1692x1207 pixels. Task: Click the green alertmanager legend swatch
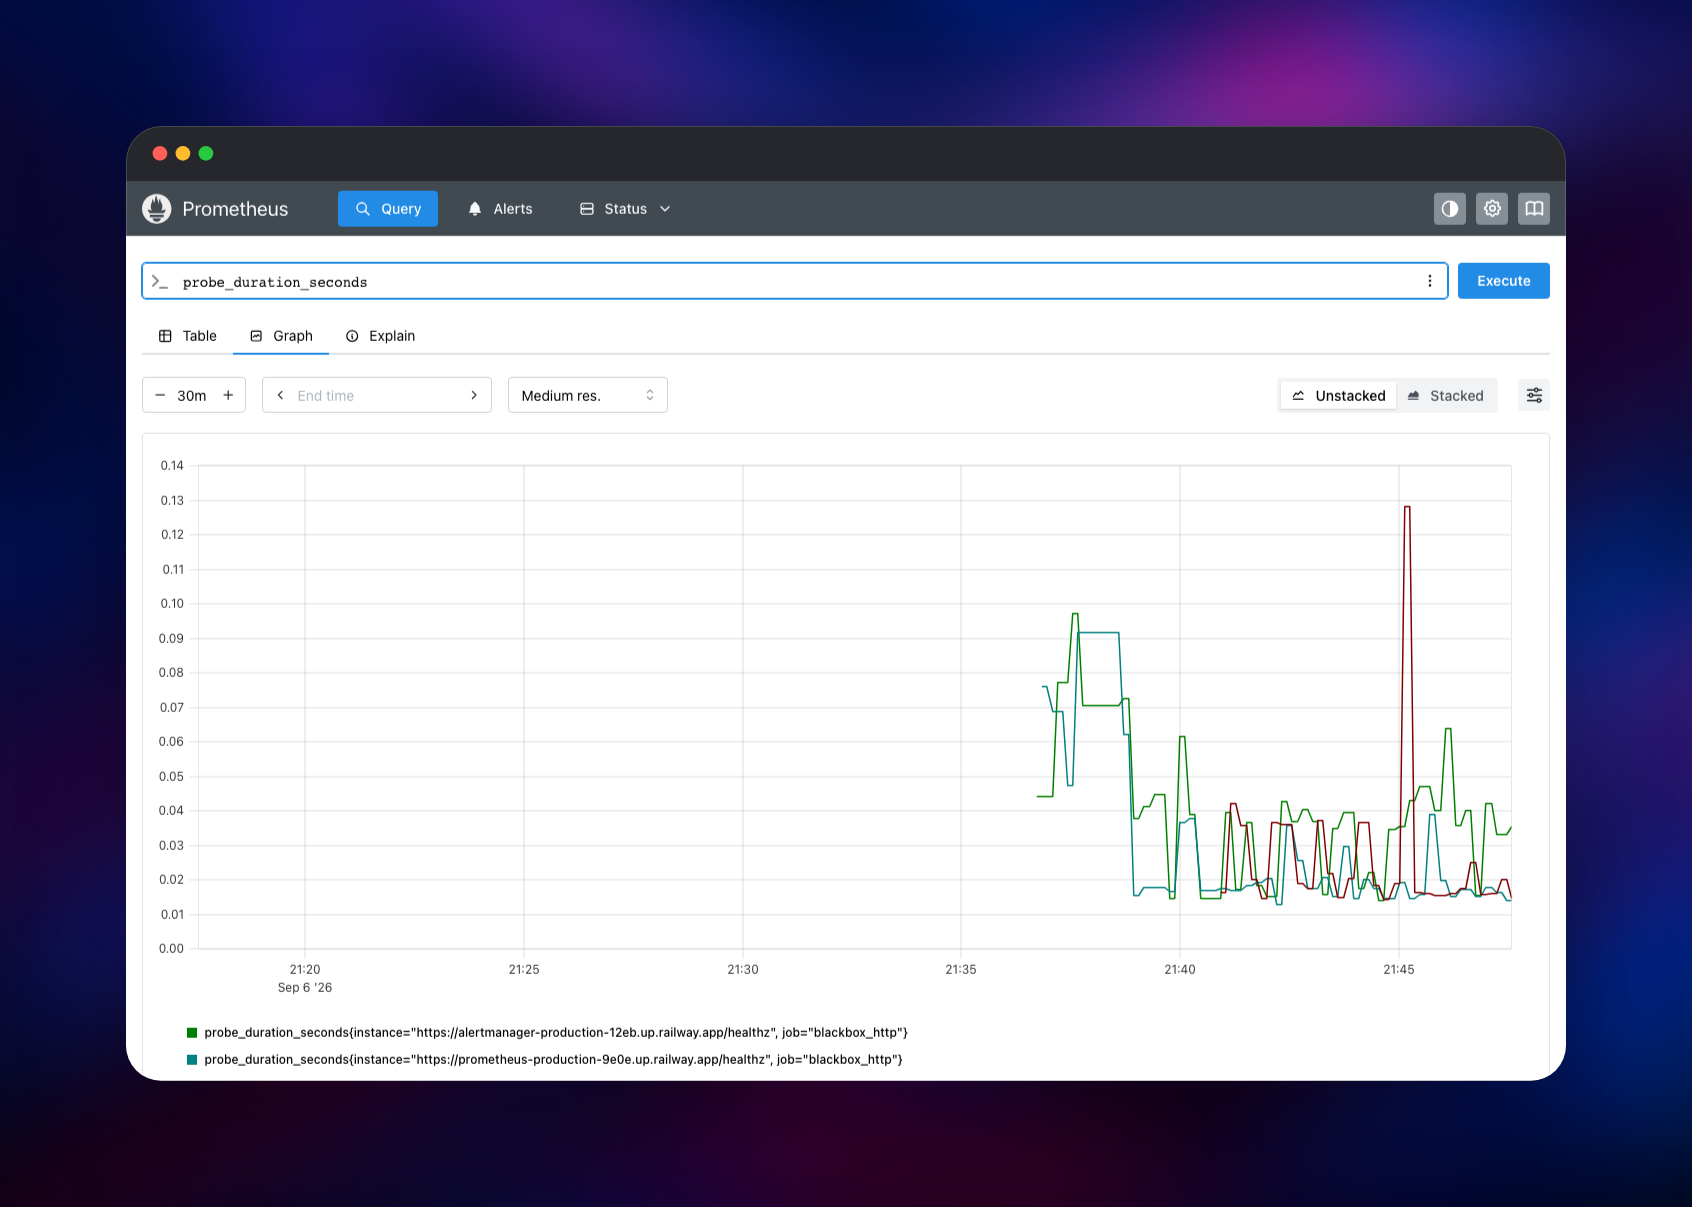point(192,1033)
